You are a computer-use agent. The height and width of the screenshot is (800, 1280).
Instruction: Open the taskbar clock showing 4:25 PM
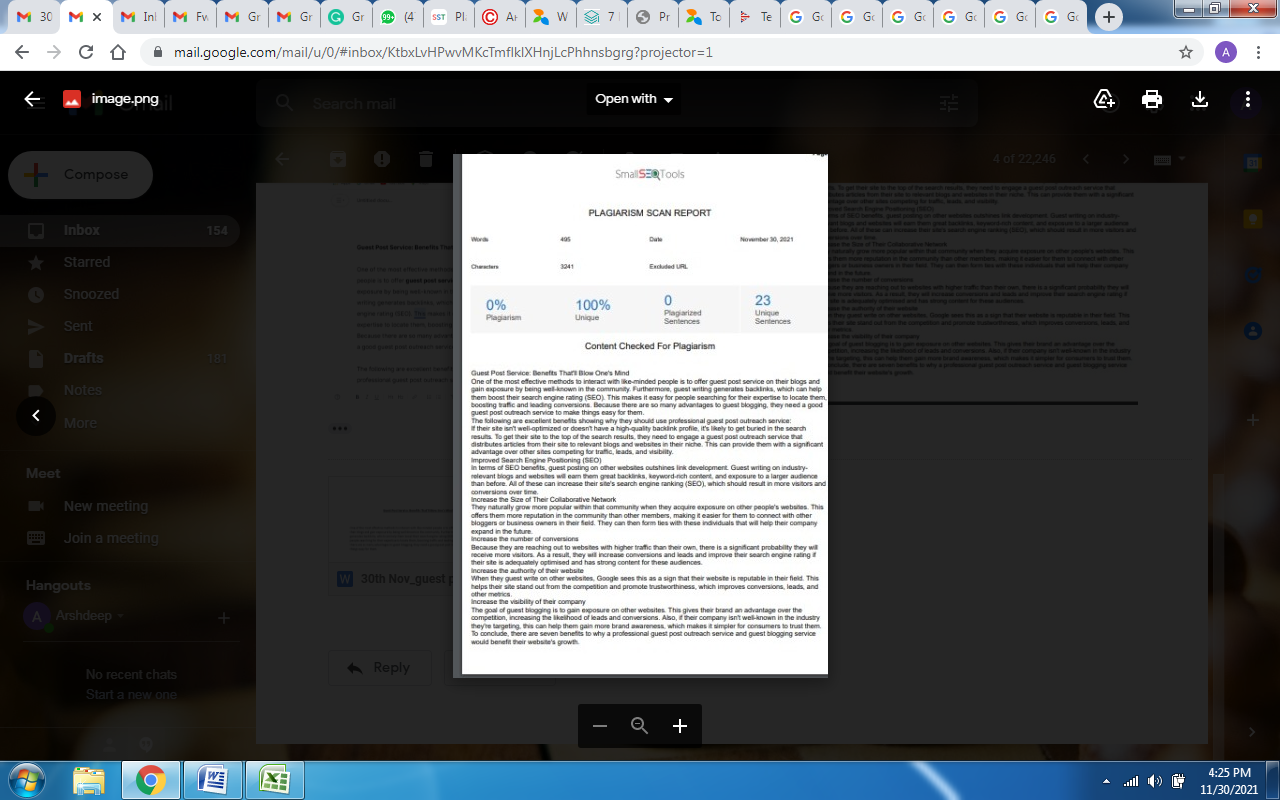[1228, 781]
